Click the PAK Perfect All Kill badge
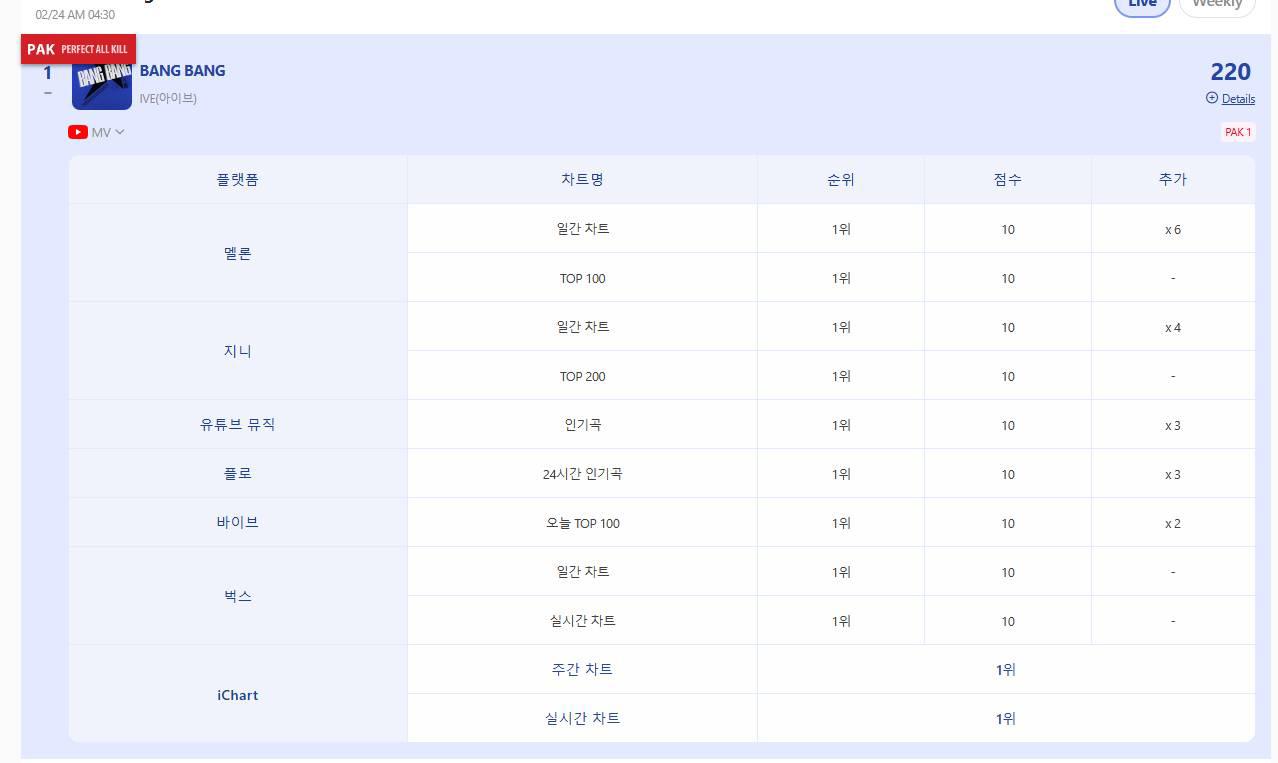This screenshot has height=763, width=1278. (x=78, y=49)
